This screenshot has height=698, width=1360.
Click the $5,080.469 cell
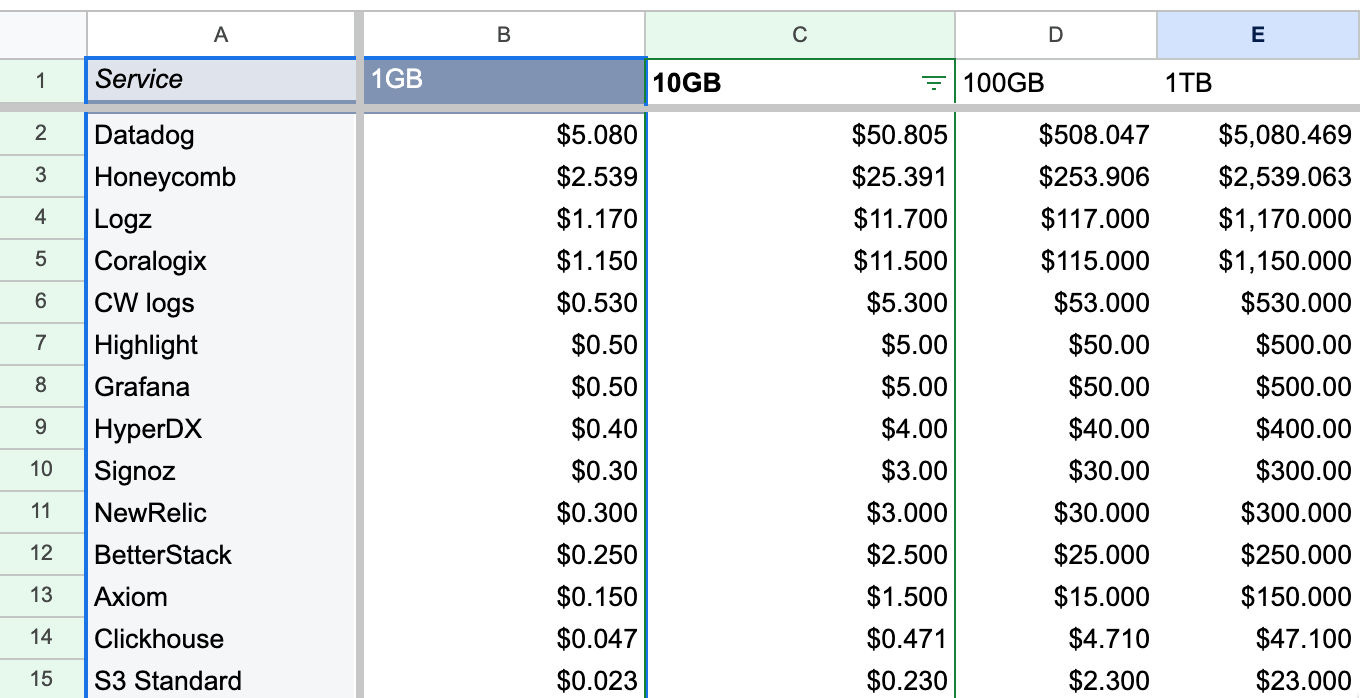[x=1258, y=134]
